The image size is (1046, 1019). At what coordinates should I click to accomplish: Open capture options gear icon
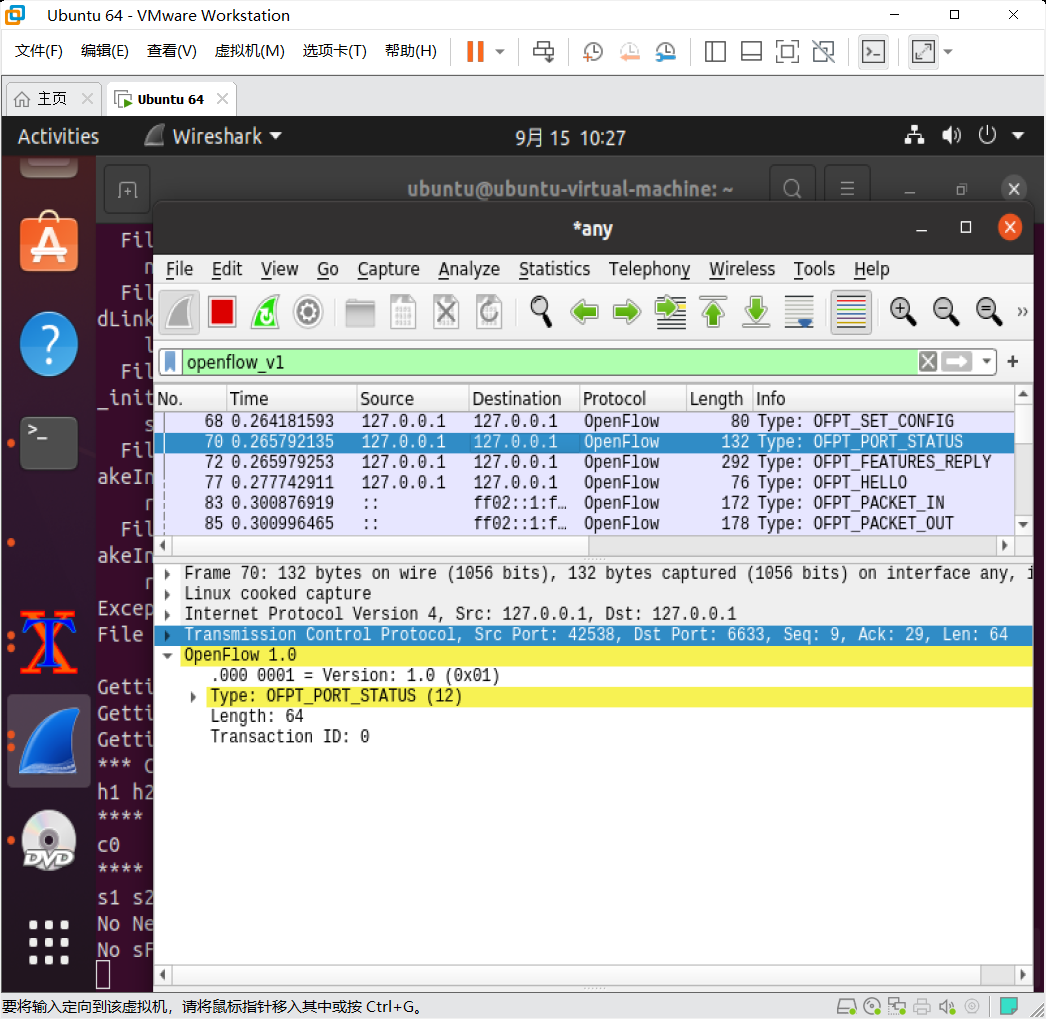(x=308, y=312)
